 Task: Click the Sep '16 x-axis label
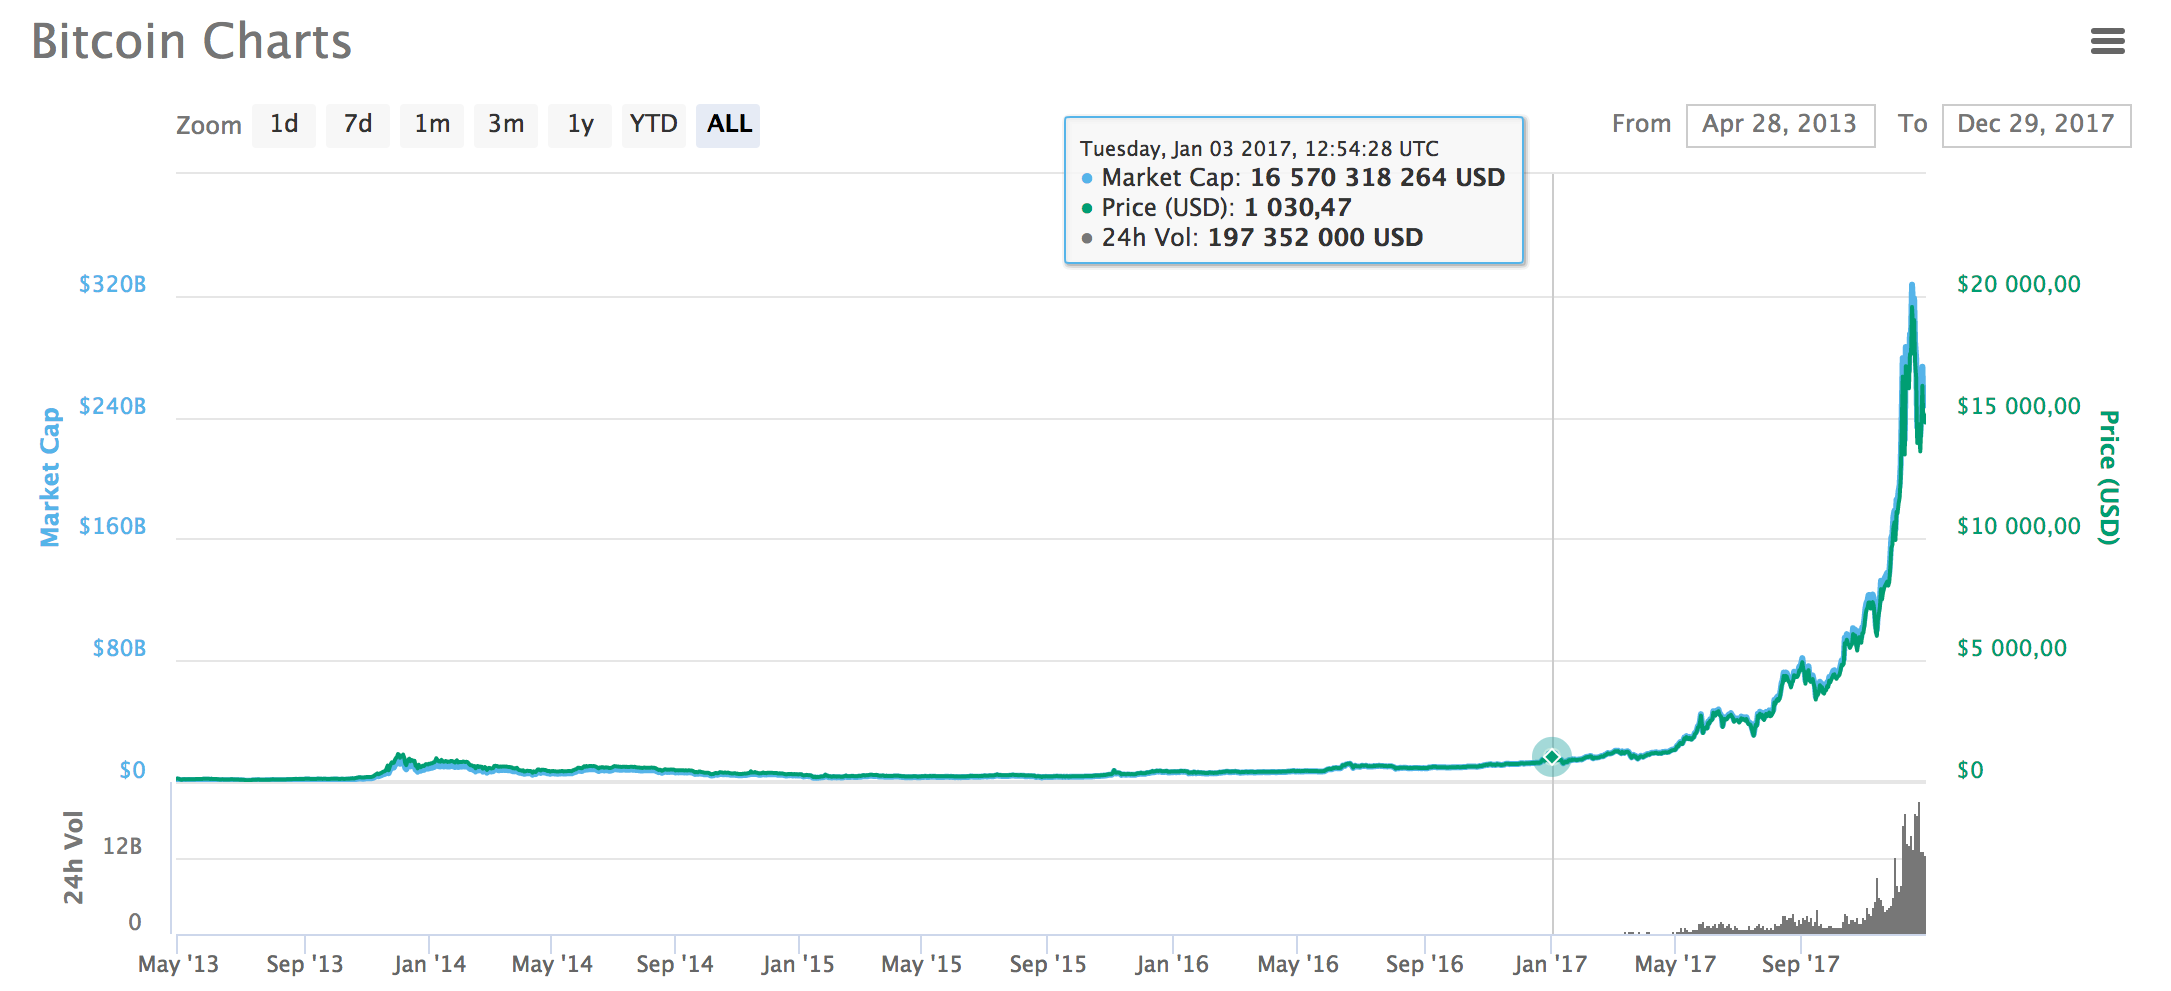[x=1424, y=964]
